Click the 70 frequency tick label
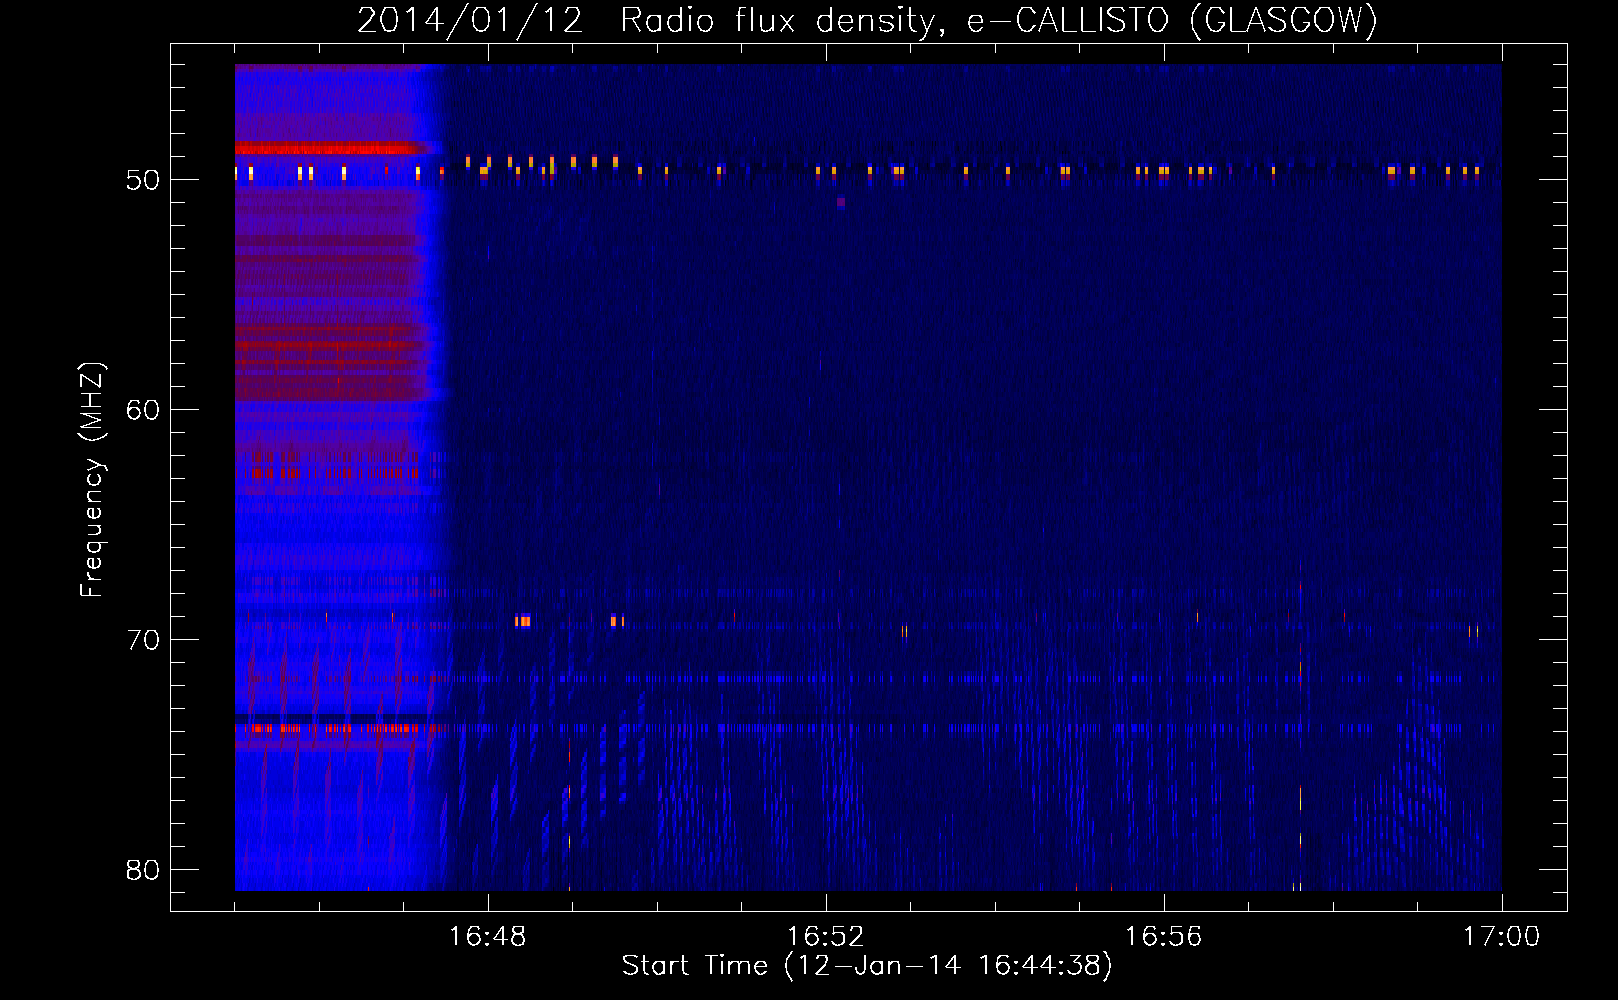 [143, 640]
